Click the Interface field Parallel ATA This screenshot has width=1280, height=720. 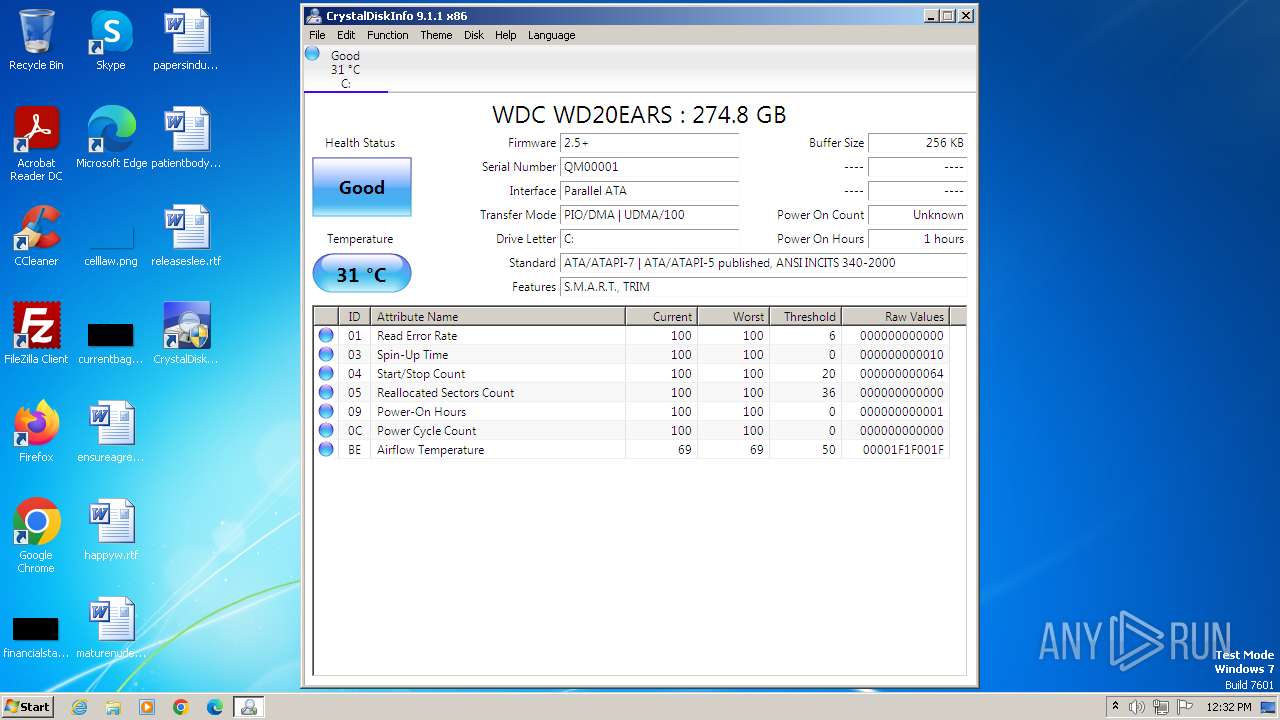(649, 191)
